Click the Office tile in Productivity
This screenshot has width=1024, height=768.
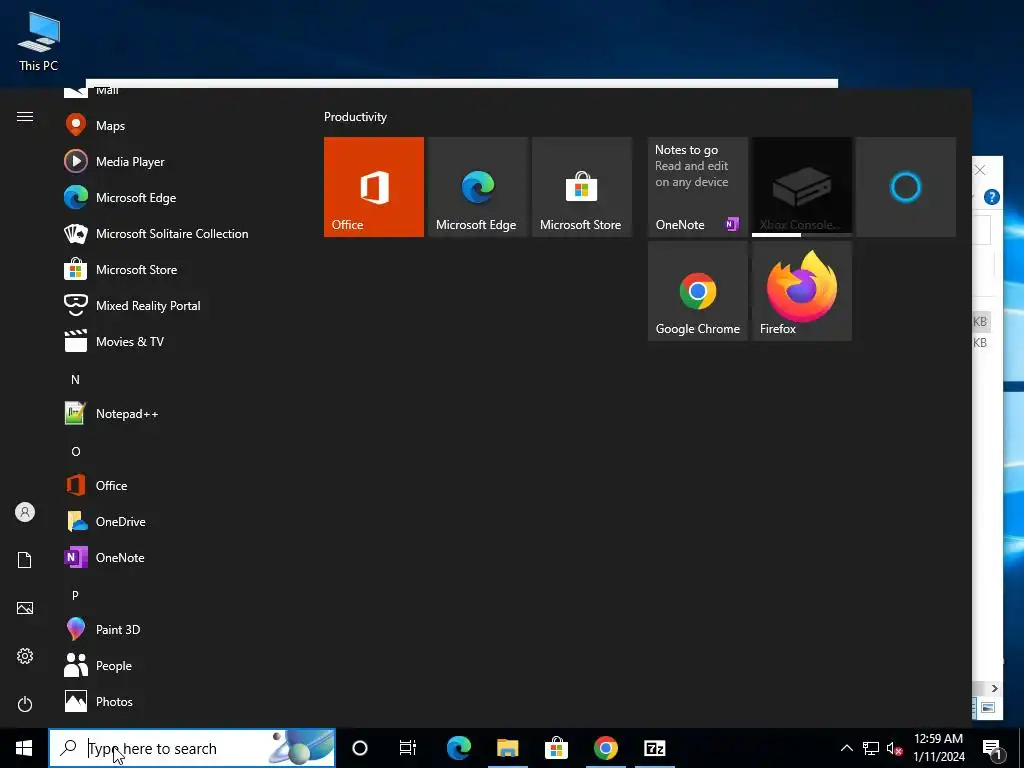pyautogui.click(x=374, y=187)
